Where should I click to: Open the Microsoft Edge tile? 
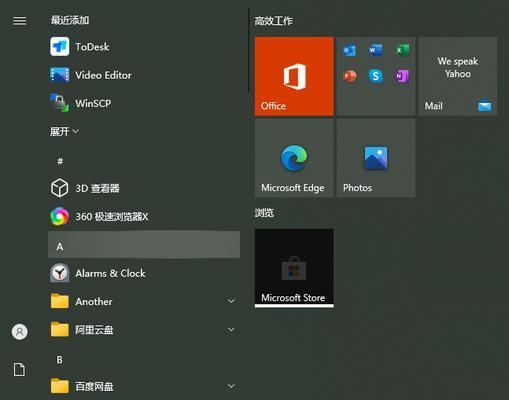294,158
